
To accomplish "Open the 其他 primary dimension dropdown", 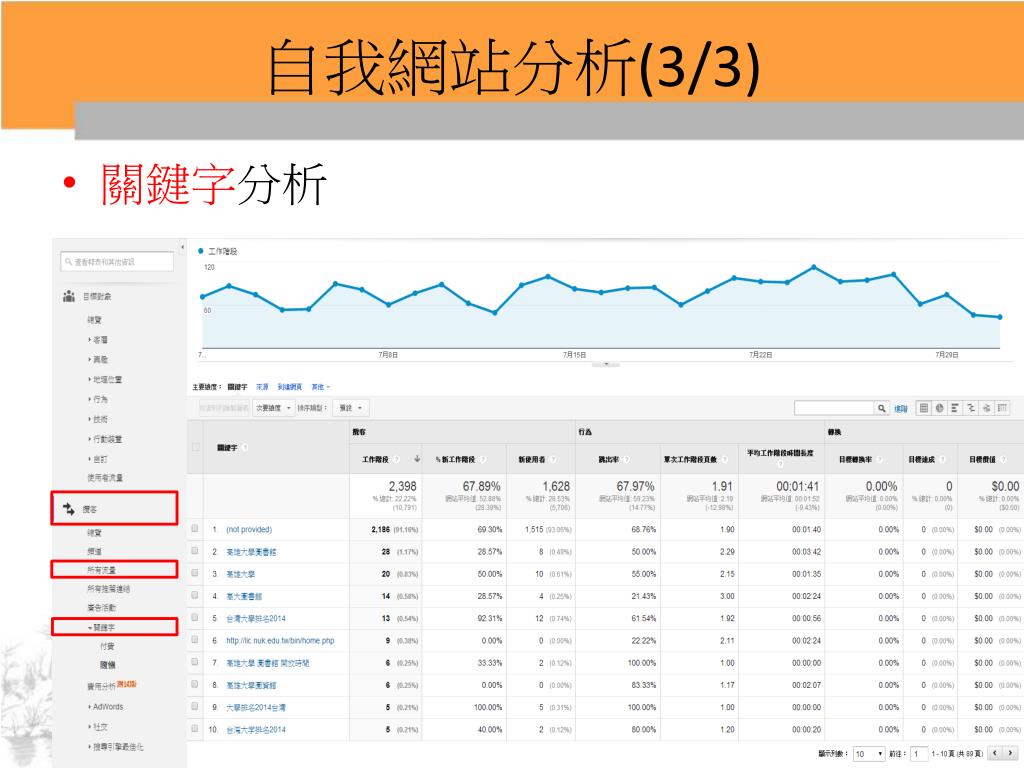I will pyautogui.click(x=321, y=387).
